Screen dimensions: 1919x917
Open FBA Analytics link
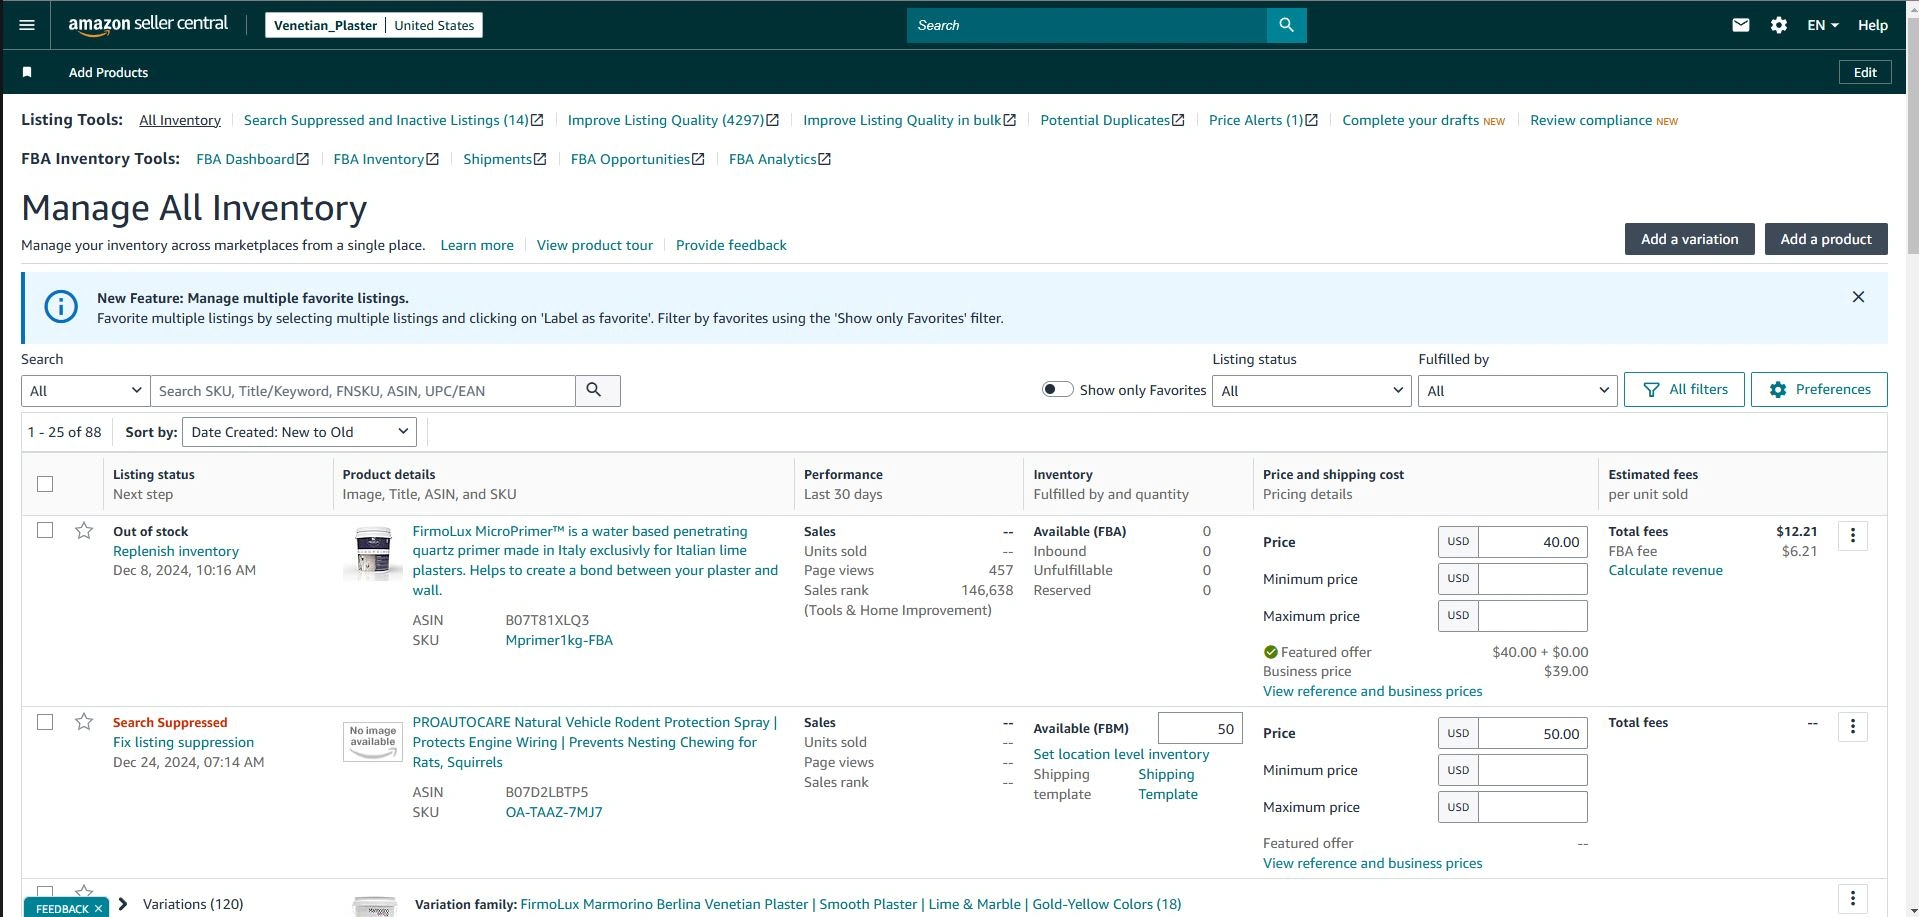[780, 159]
